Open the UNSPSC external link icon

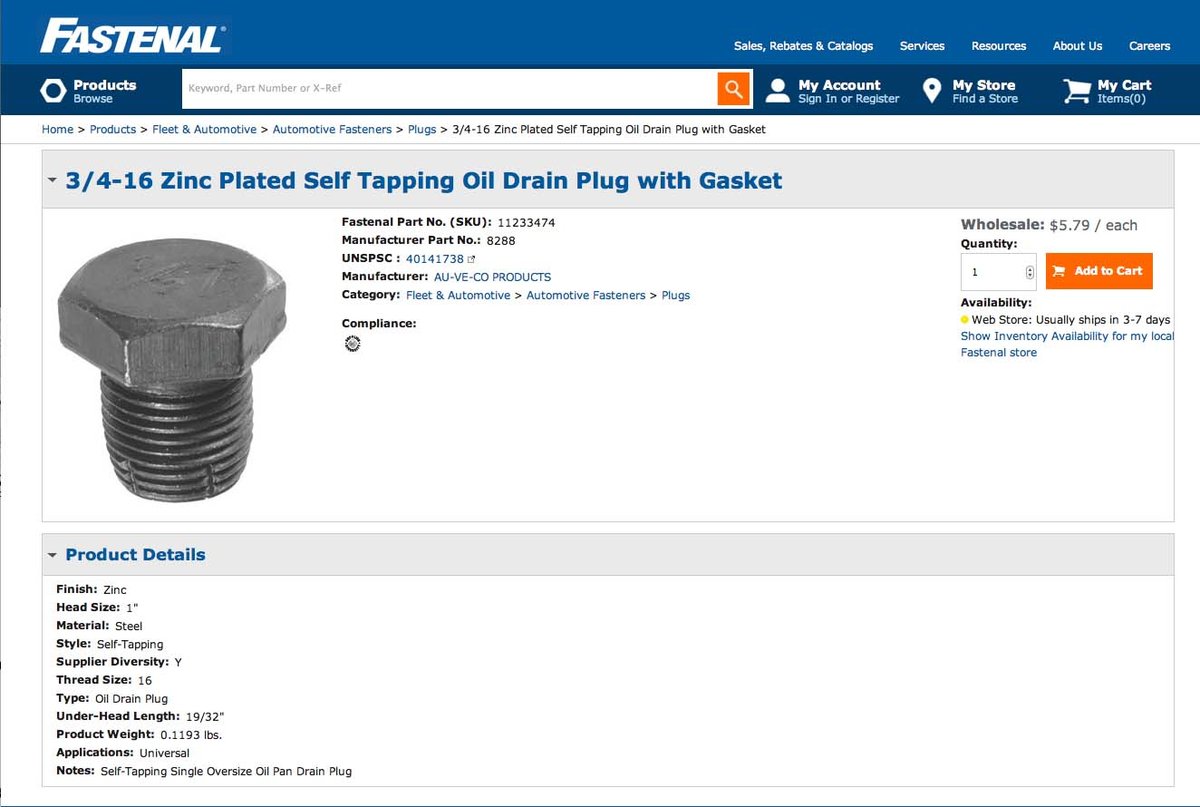(472, 258)
